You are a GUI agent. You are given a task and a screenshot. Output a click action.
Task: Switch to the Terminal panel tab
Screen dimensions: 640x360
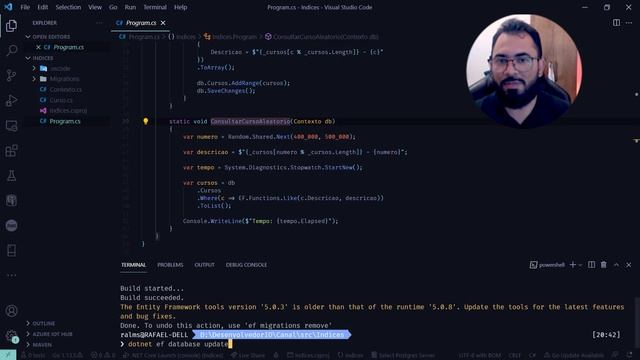tap(133, 265)
